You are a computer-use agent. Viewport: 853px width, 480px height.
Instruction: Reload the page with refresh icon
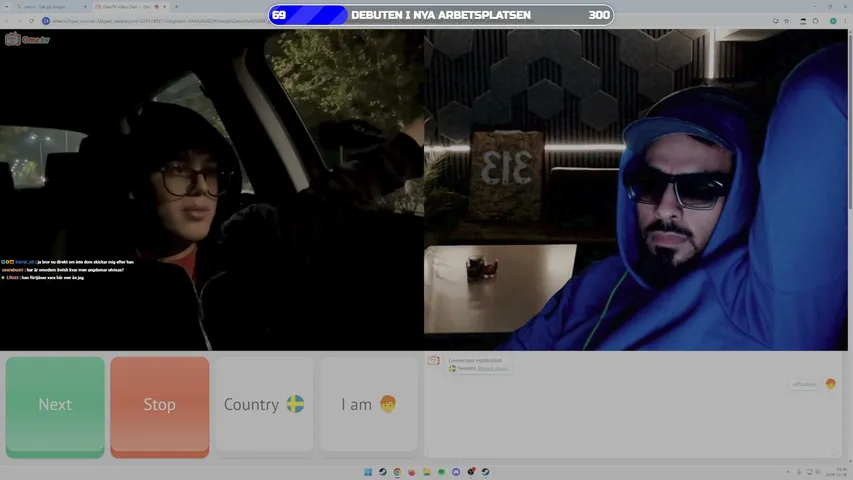tap(32, 21)
